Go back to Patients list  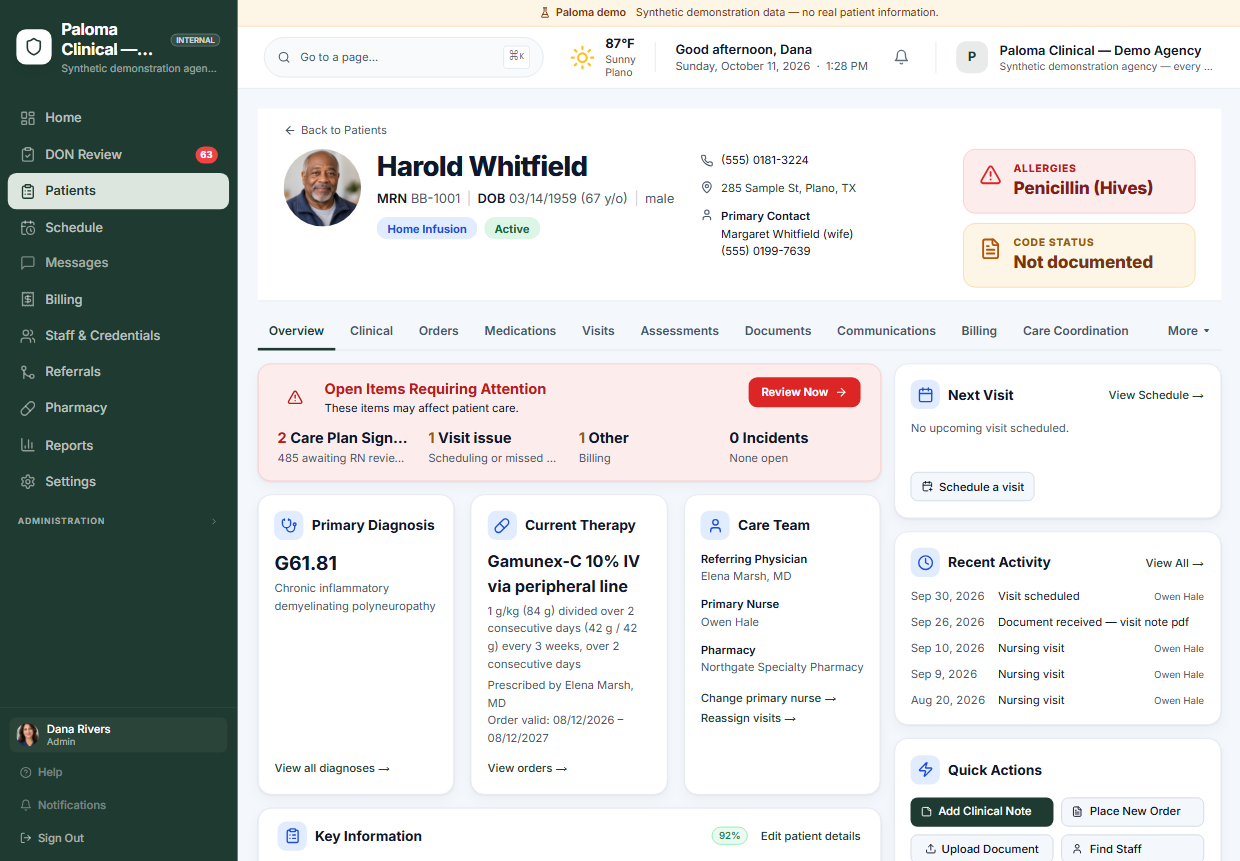336,130
